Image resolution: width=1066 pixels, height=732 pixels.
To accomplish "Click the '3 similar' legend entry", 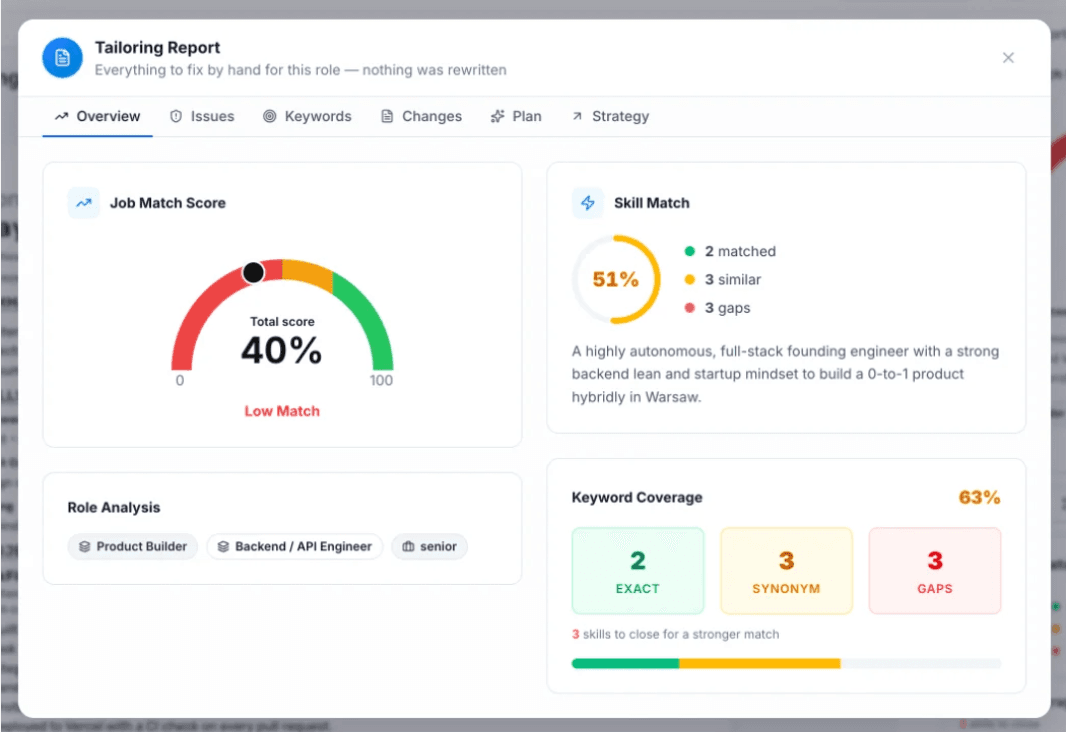I will click(x=723, y=279).
